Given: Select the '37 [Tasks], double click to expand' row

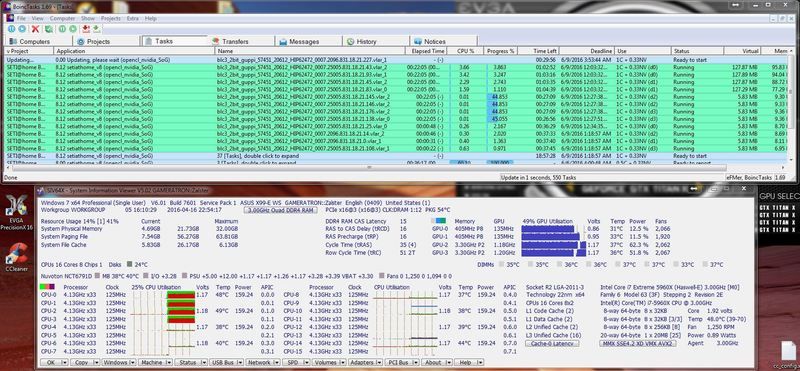Looking at the screenshot, I should pos(395,156).
